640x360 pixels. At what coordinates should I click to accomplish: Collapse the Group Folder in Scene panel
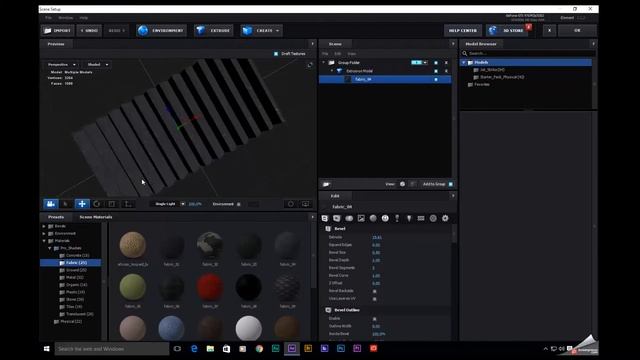click(x=324, y=63)
